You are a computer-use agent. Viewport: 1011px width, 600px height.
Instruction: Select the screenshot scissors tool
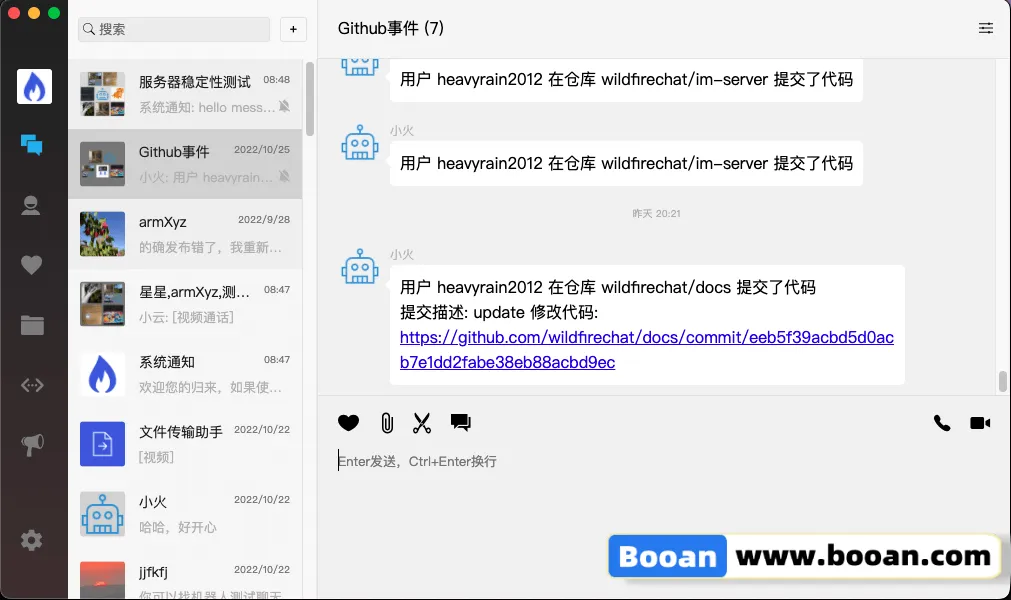422,423
